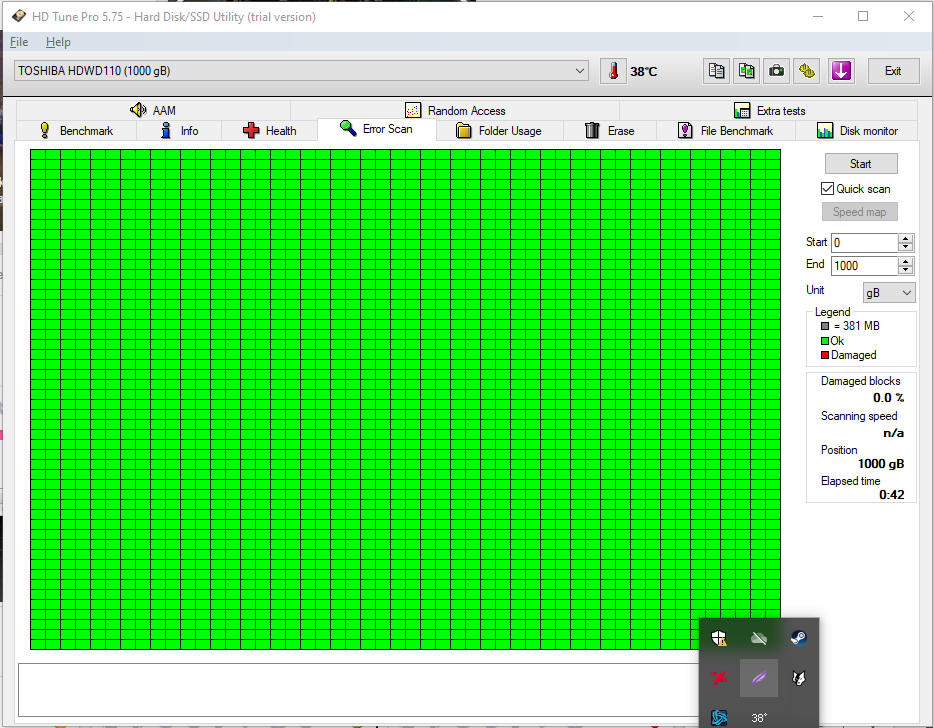This screenshot has width=934, height=728.
Task: Click the "0:42" elapsed time value
Action: pyautogui.click(x=892, y=495)
